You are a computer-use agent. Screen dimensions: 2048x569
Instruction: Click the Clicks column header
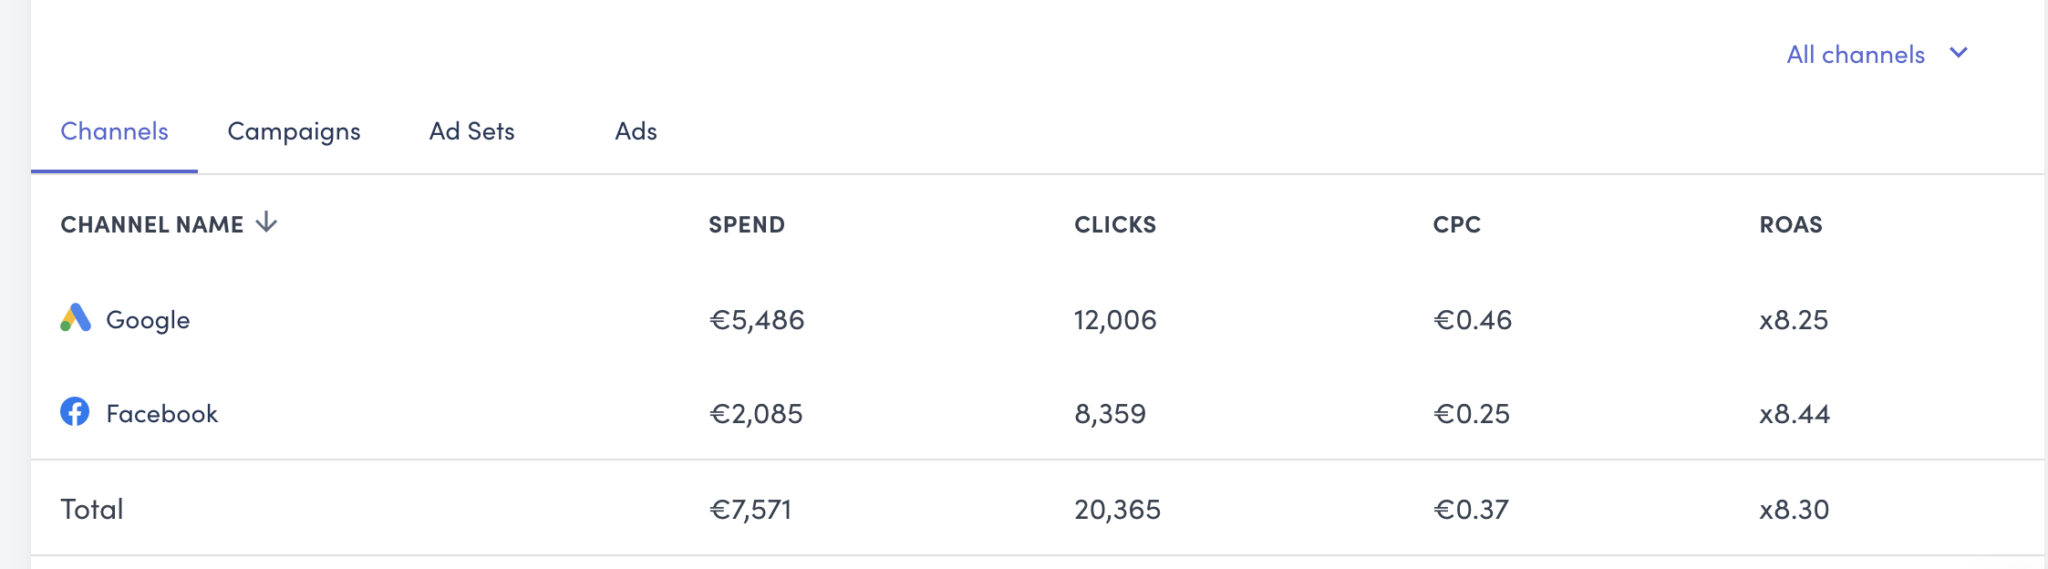click(1115, 225)
